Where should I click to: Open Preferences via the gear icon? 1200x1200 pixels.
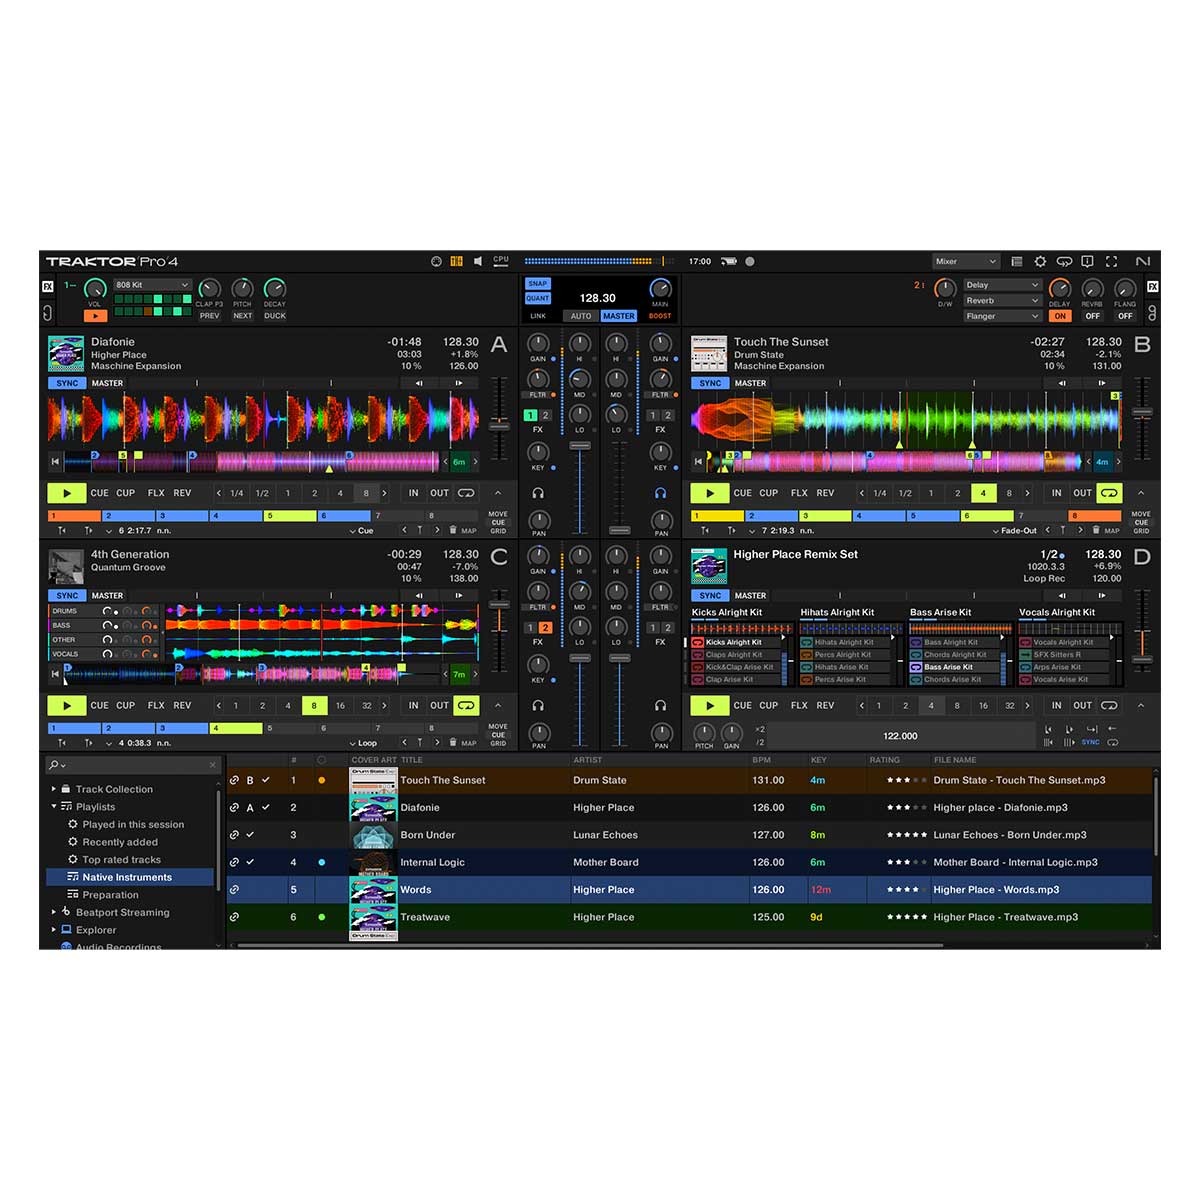pos(1040,261)
